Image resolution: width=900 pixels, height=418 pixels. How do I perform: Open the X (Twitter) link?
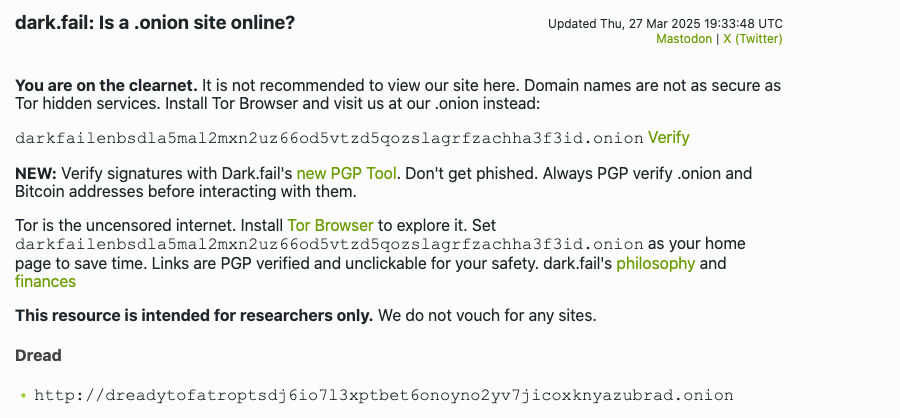click(752, 39)
